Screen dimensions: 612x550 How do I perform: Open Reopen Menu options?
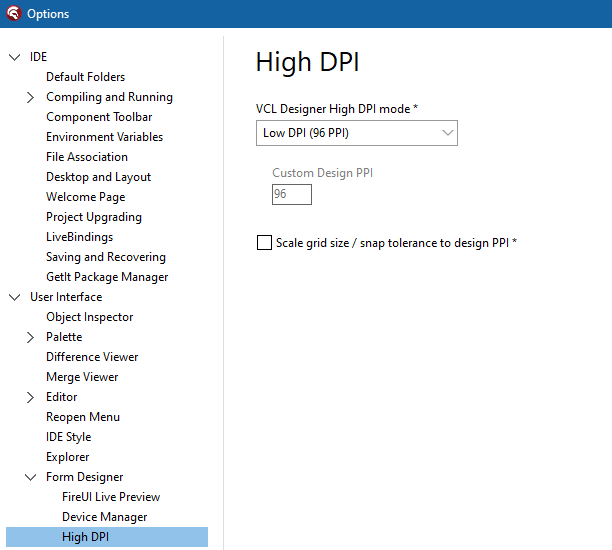[83, 417]
